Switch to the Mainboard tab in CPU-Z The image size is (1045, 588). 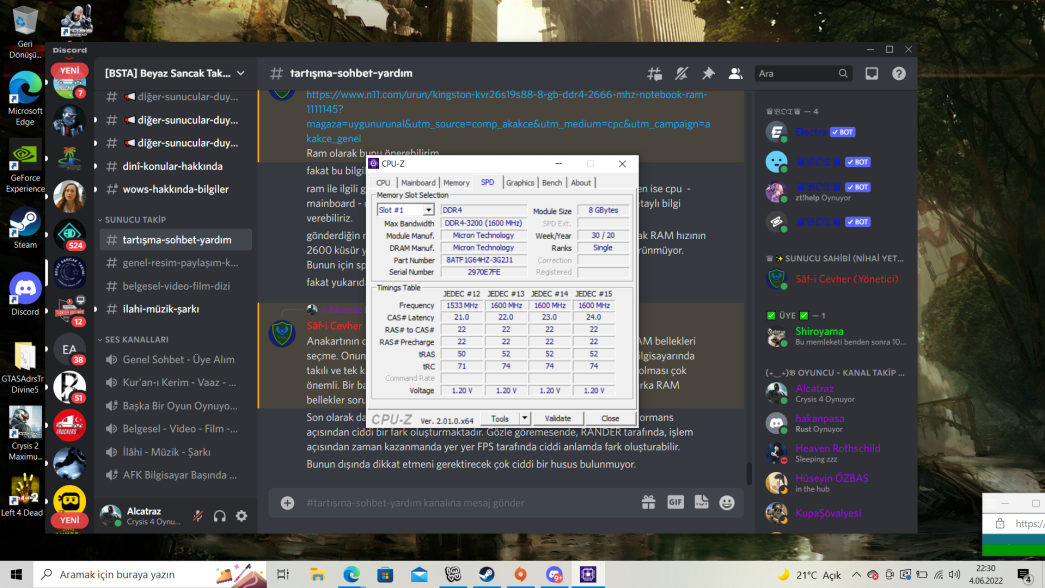click(419, 183)
